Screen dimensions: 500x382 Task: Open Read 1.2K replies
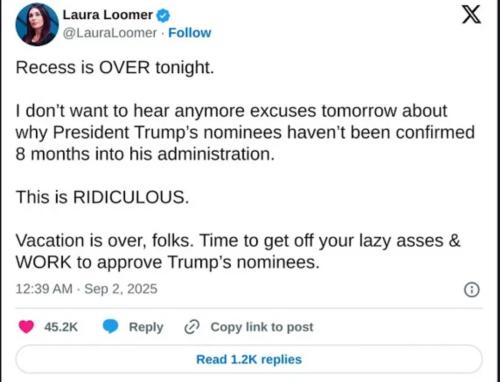(249, 359)
